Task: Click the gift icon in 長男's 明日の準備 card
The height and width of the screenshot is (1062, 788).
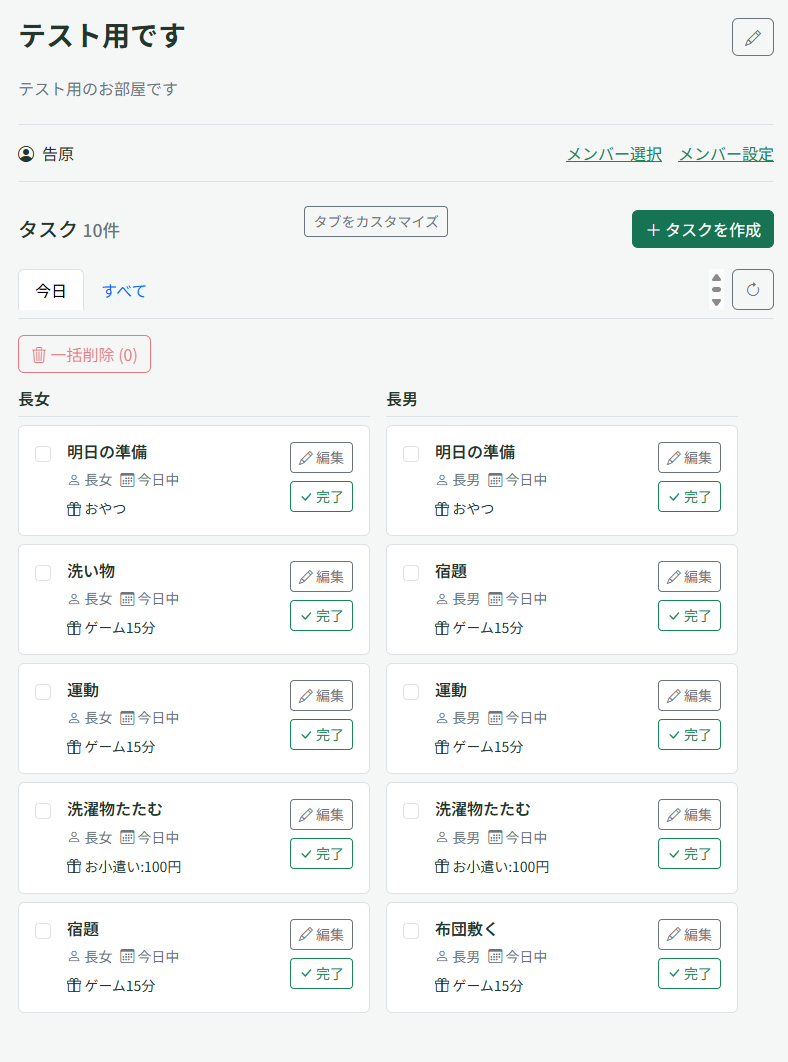Action: pyautogui.click(x=442, y=509)
